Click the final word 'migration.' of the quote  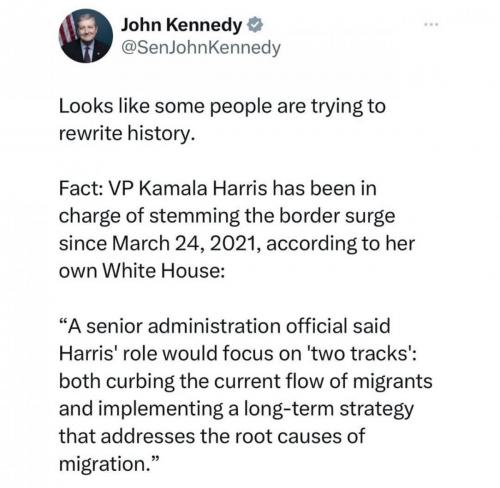tap(103, 464)
